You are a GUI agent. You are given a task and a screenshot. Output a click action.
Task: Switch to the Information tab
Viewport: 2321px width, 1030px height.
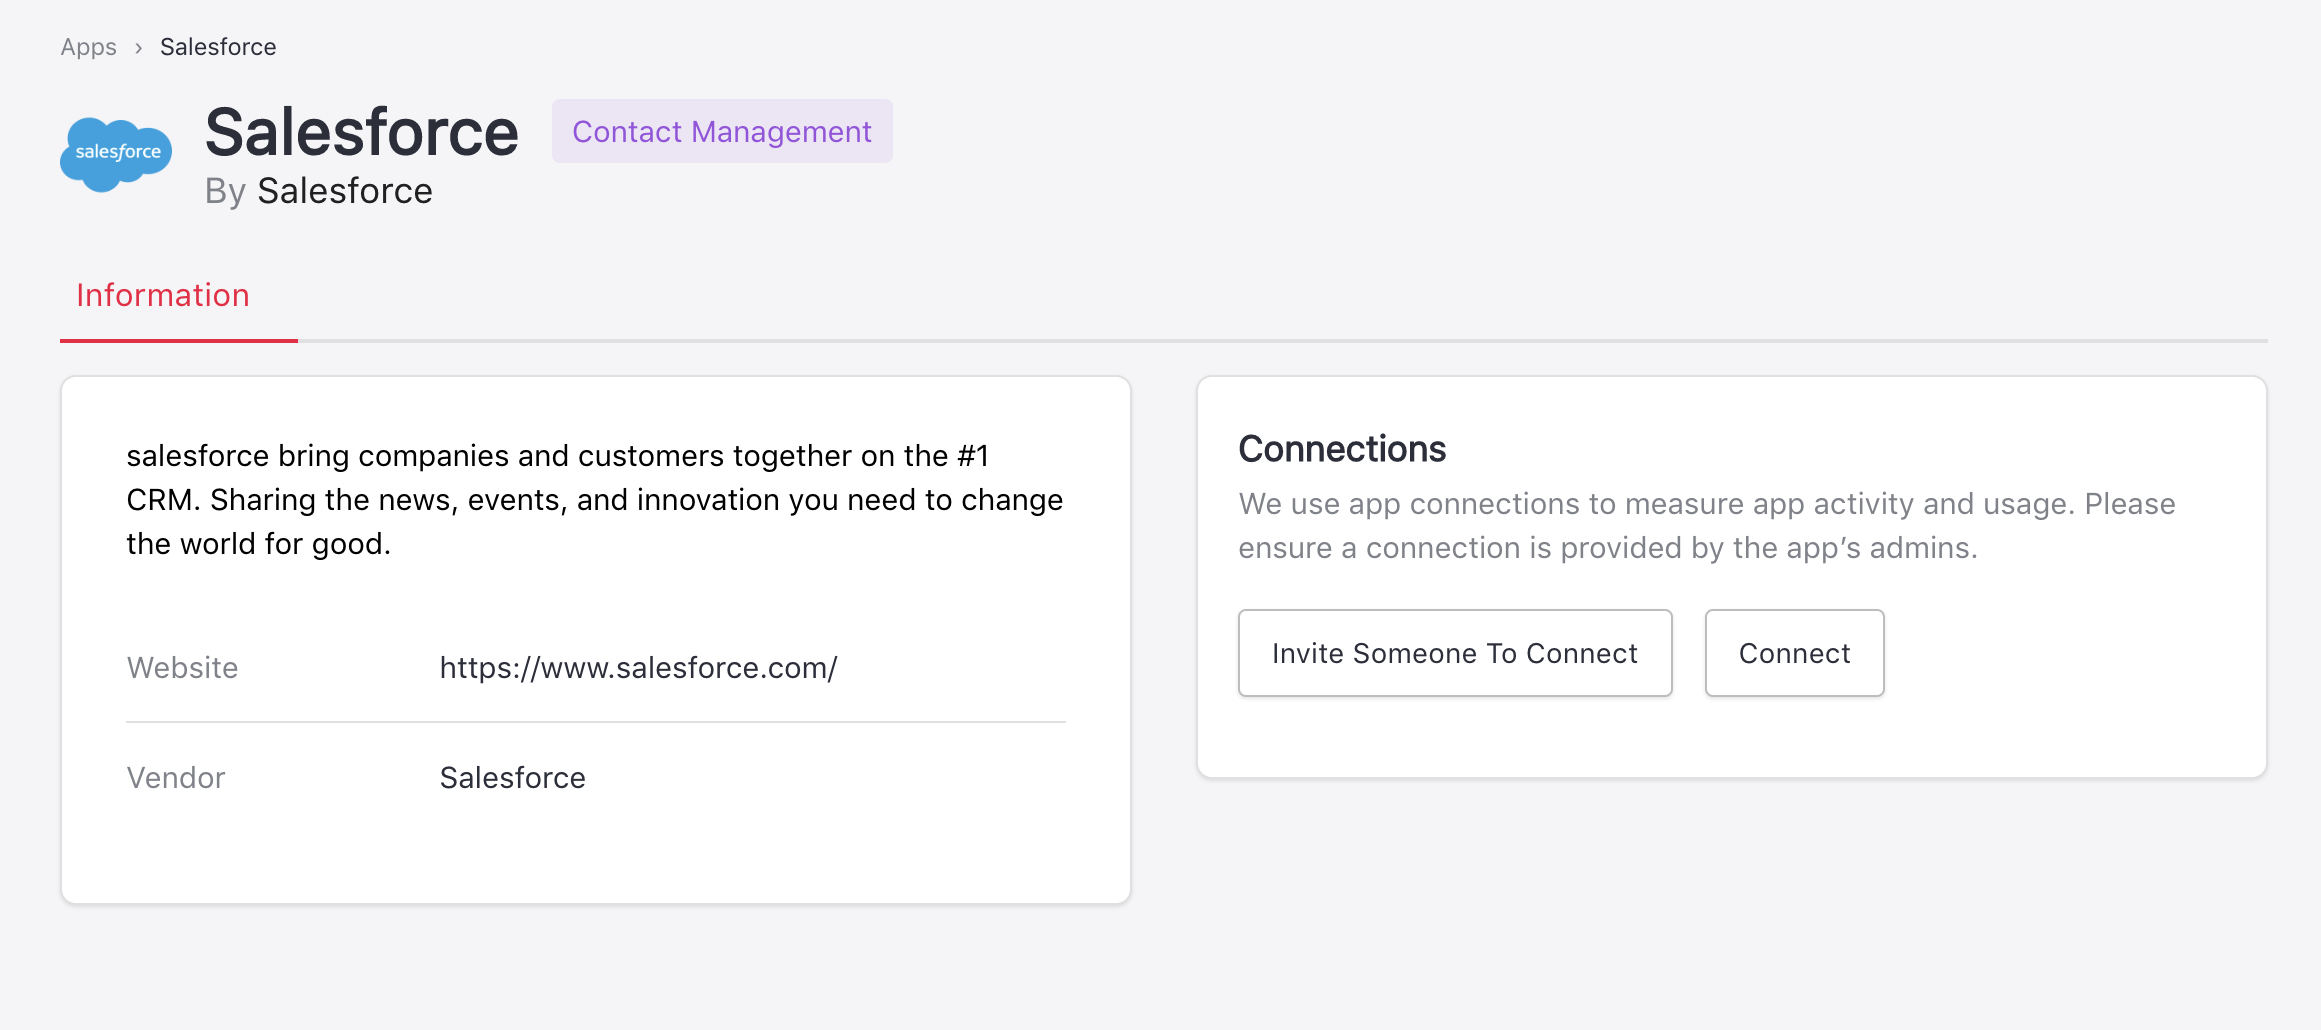pyautogui.click(x=163, y=295)
